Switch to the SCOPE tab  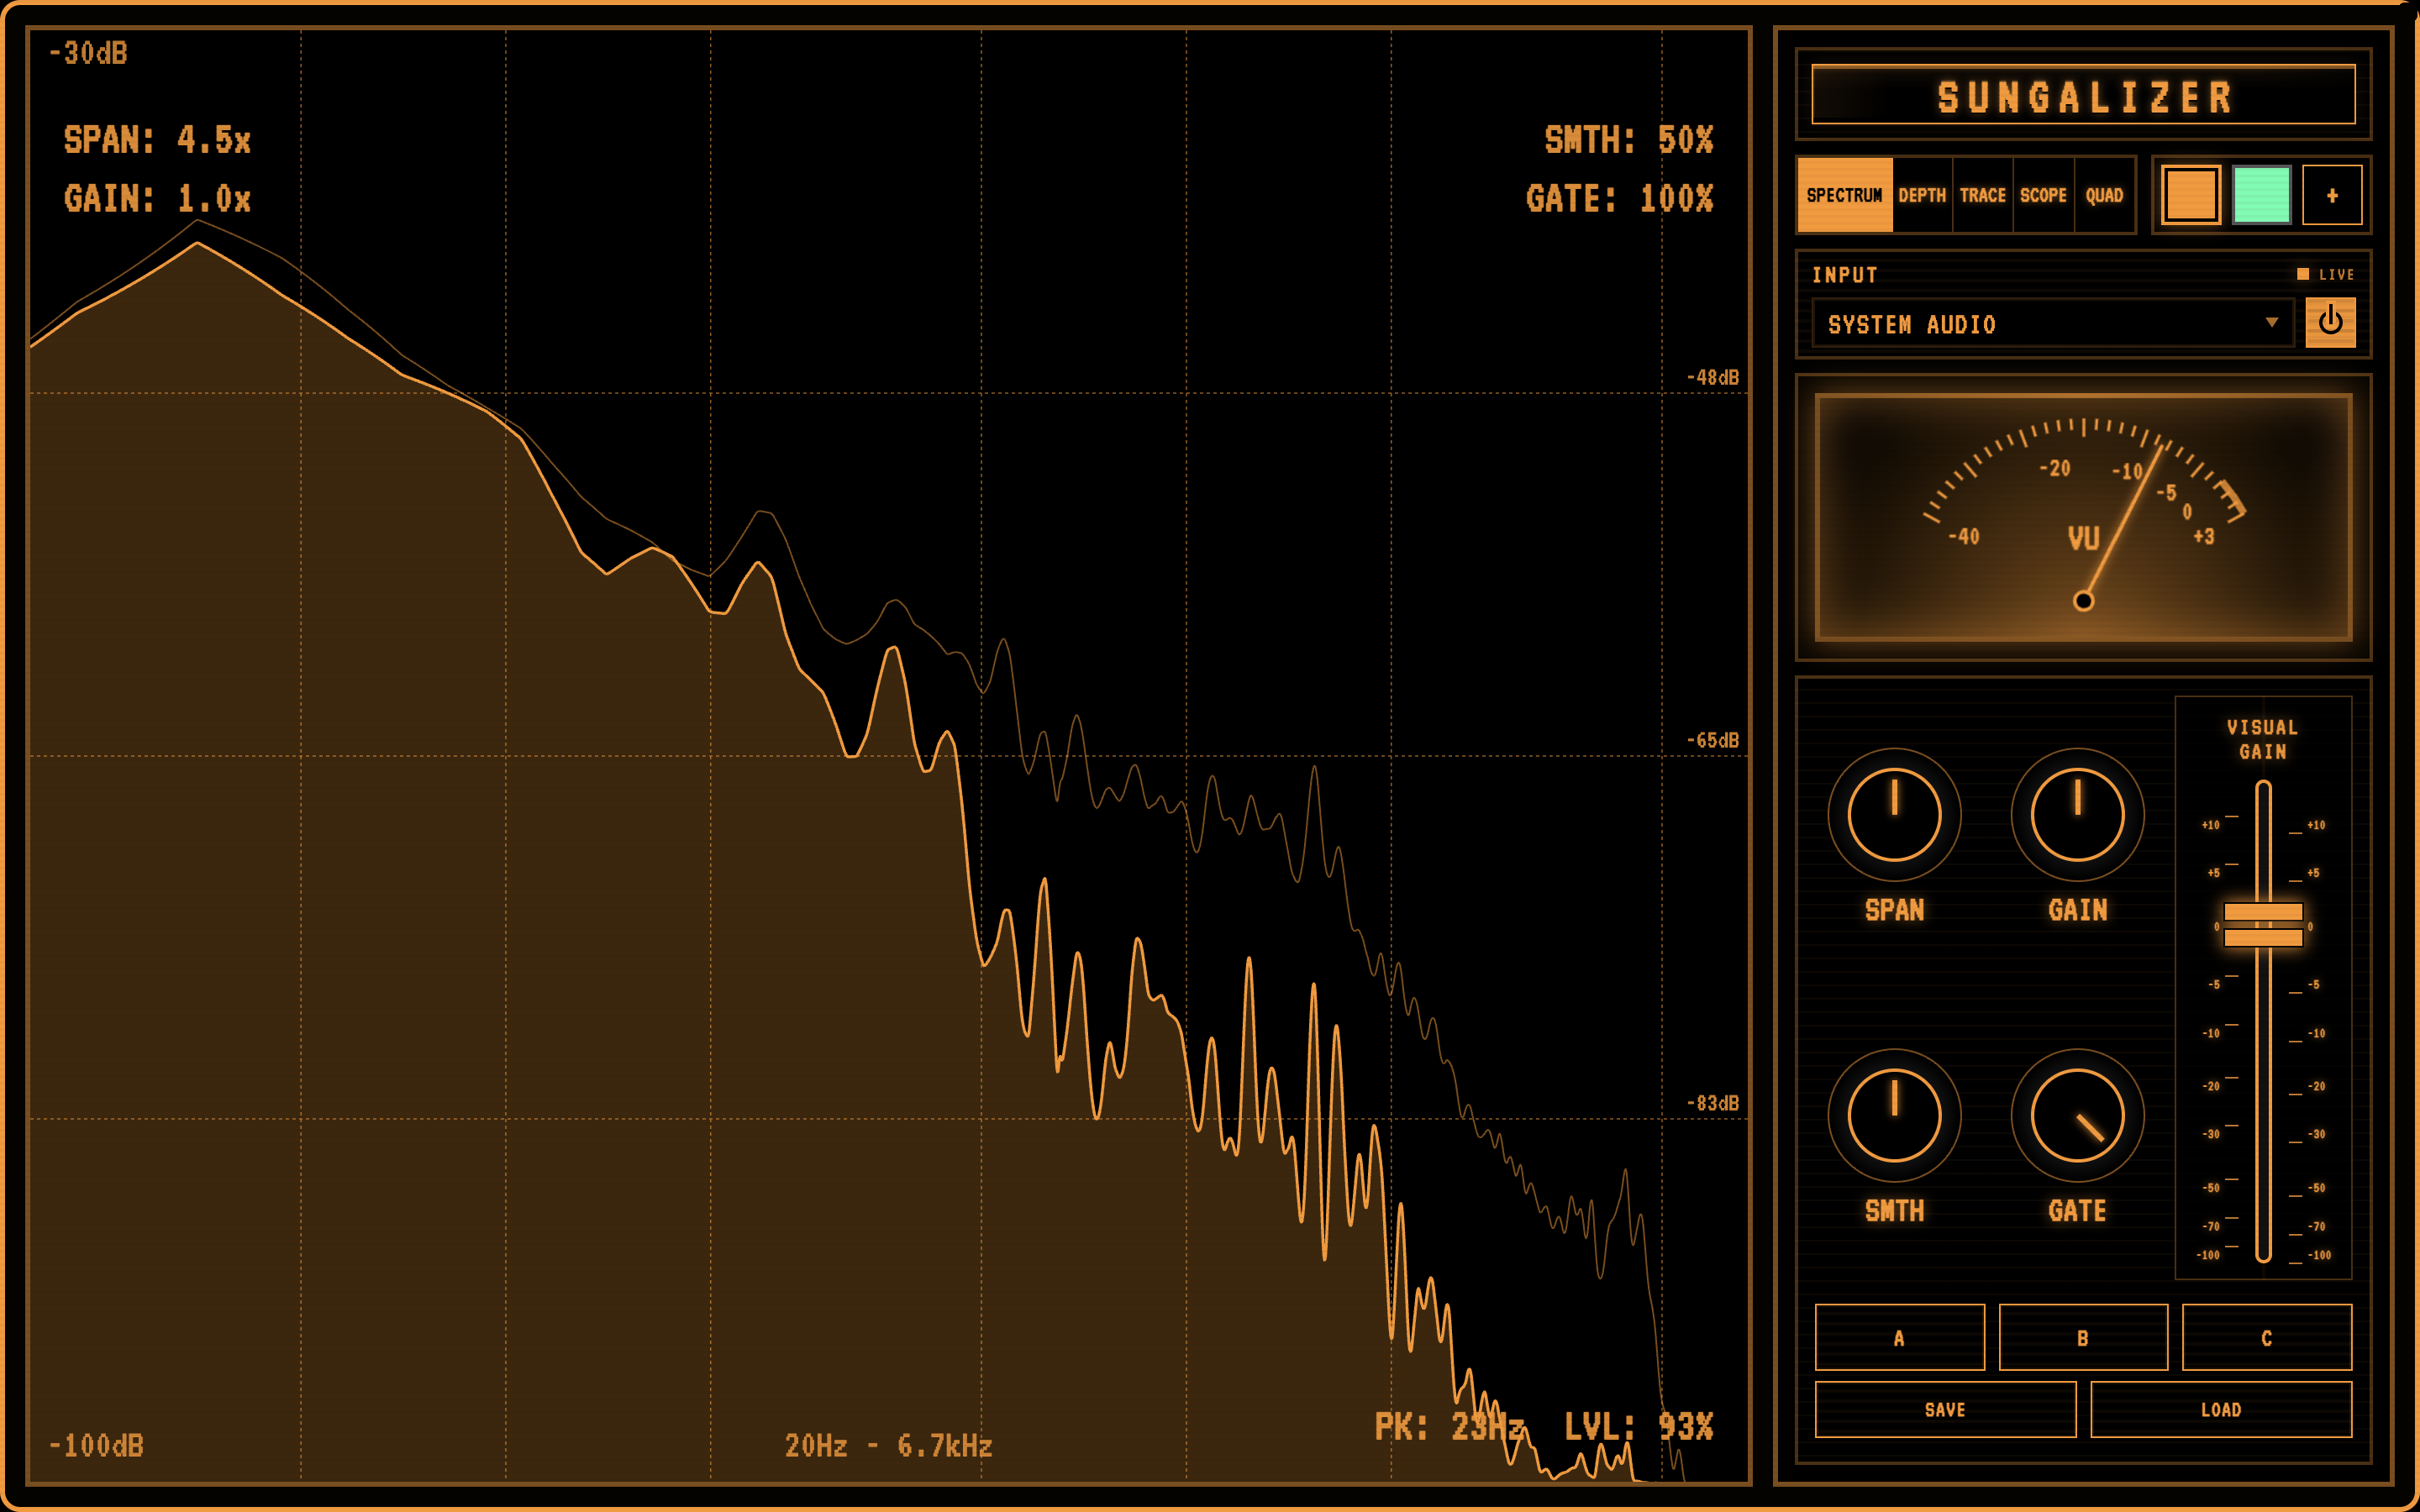pos(2043,195)
